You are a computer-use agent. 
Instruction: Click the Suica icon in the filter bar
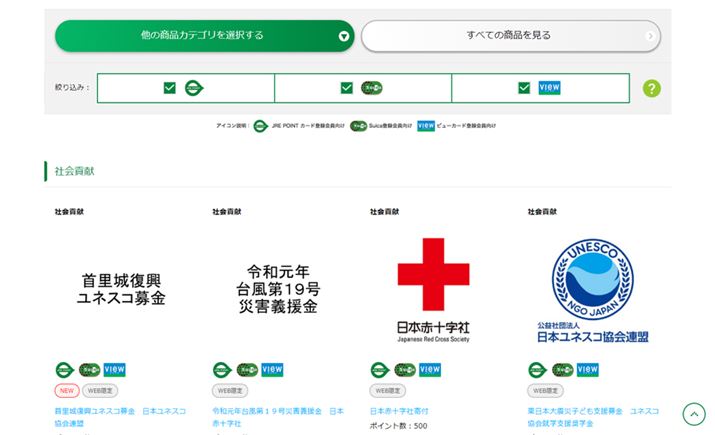click(x=372, y=88)
